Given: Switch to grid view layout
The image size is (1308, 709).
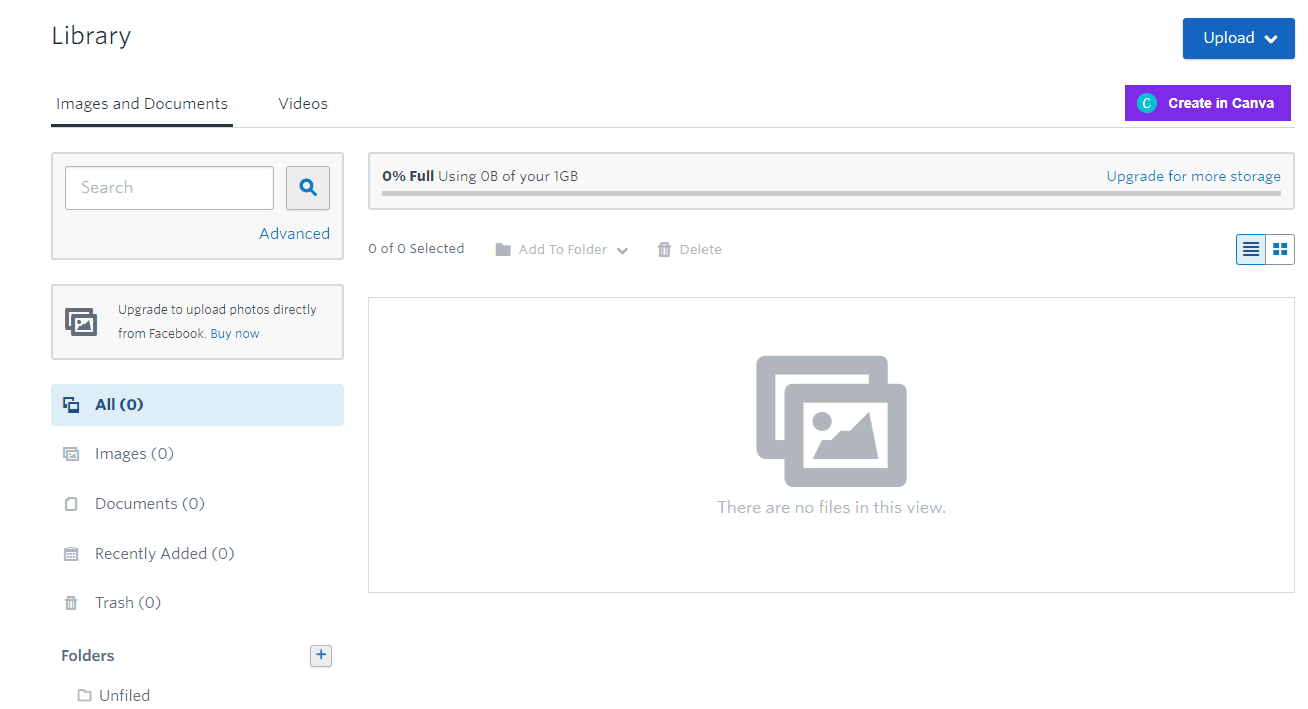Looking at the screenshot, I should pos(1280,249).
